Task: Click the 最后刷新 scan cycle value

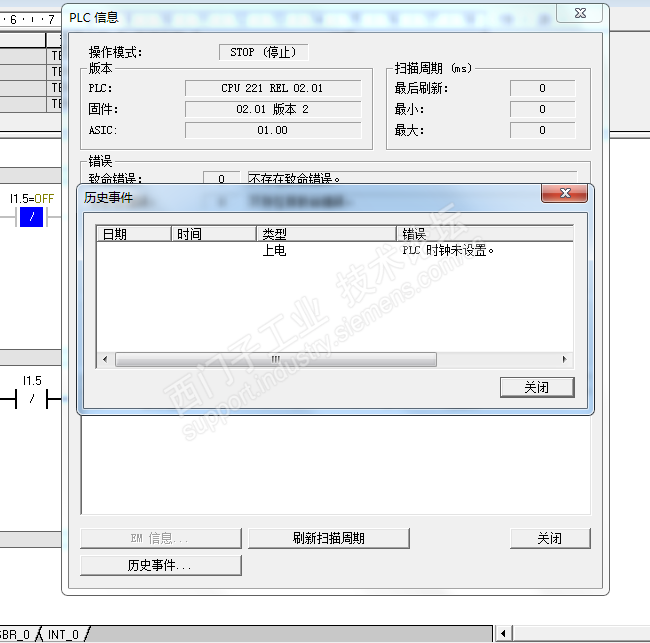Action: [x=543, y=88]
